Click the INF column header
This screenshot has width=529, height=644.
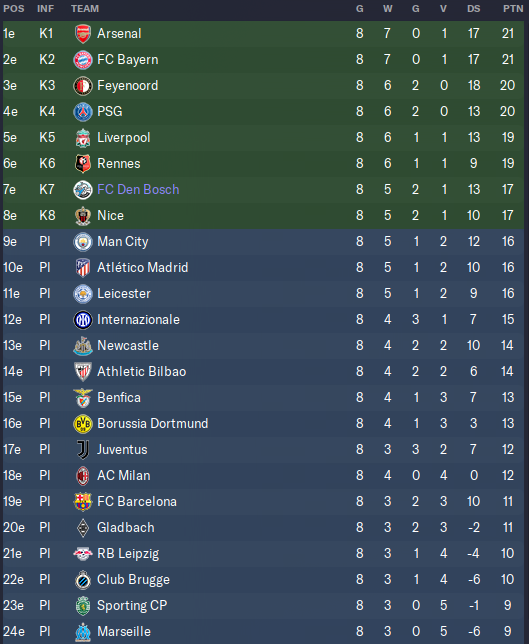click(x=46, y=9)
